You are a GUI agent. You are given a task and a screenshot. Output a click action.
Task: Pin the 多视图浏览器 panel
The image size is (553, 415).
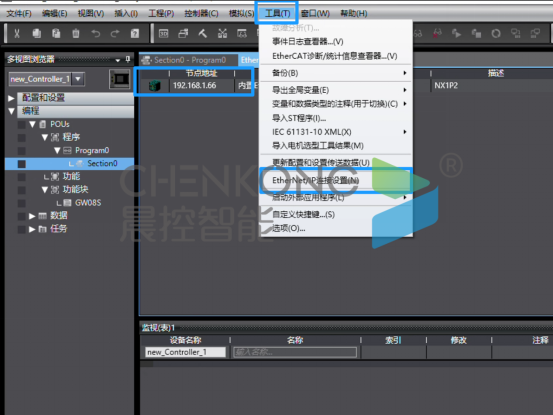128,59
